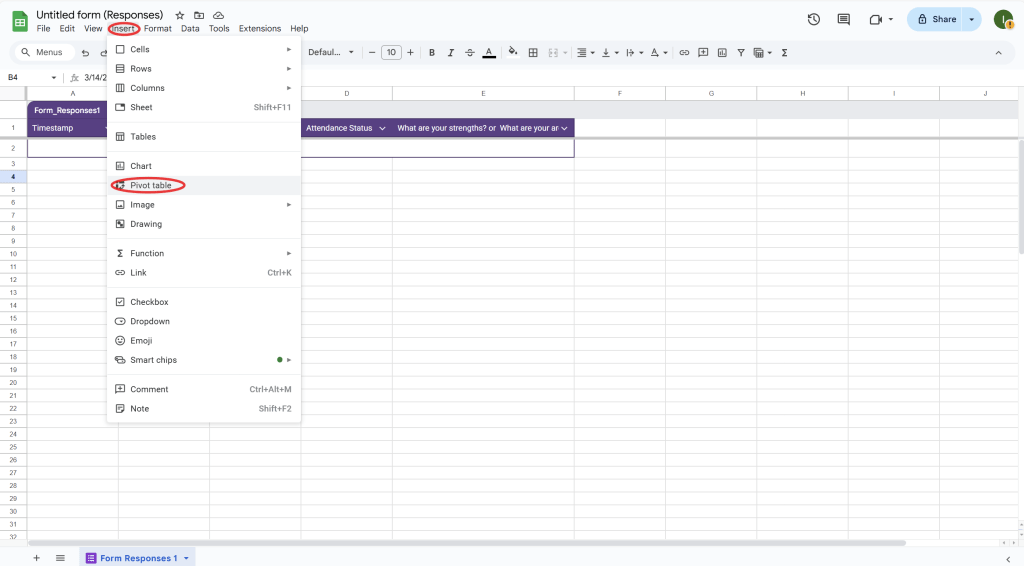1024x566 pixels.
Task: Open the text color picker
Action: pyautogui.click(x=489, y=52)
